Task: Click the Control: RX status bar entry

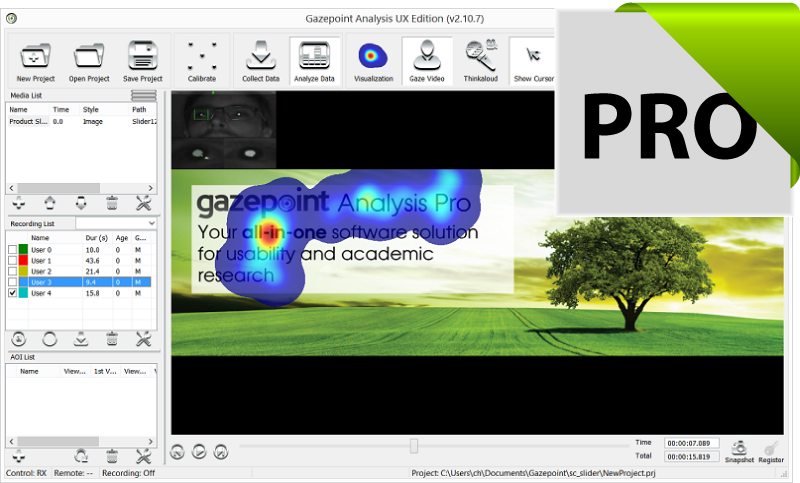Action: tap(26, 473)
